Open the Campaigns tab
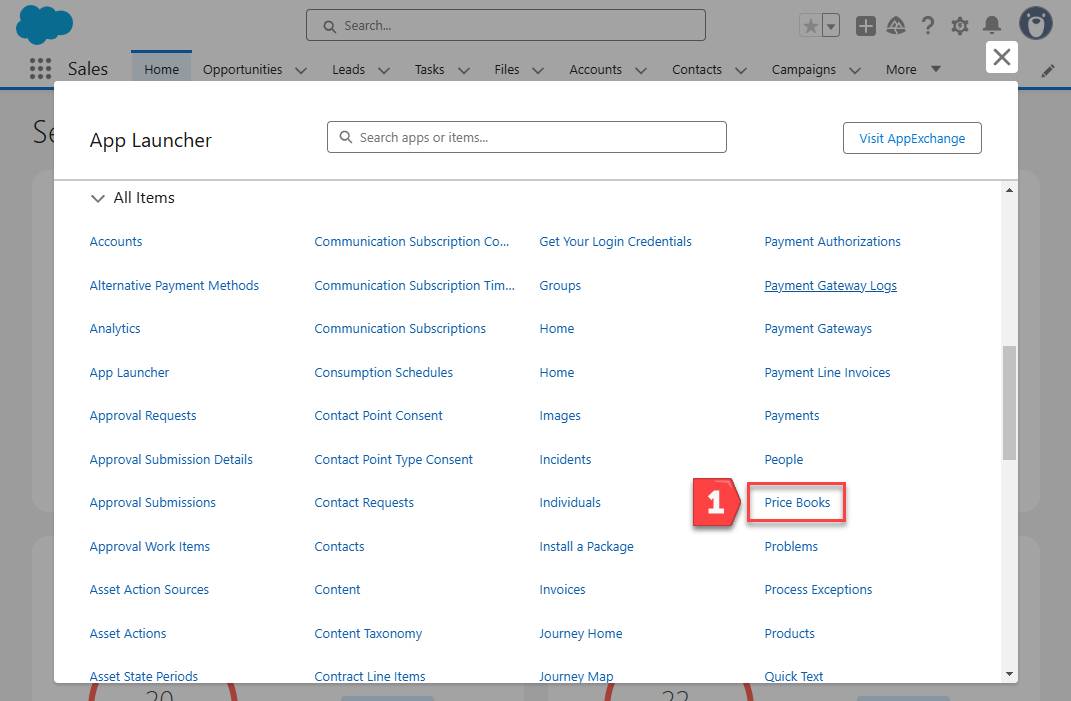1071x701 pixels. [803, 69]
